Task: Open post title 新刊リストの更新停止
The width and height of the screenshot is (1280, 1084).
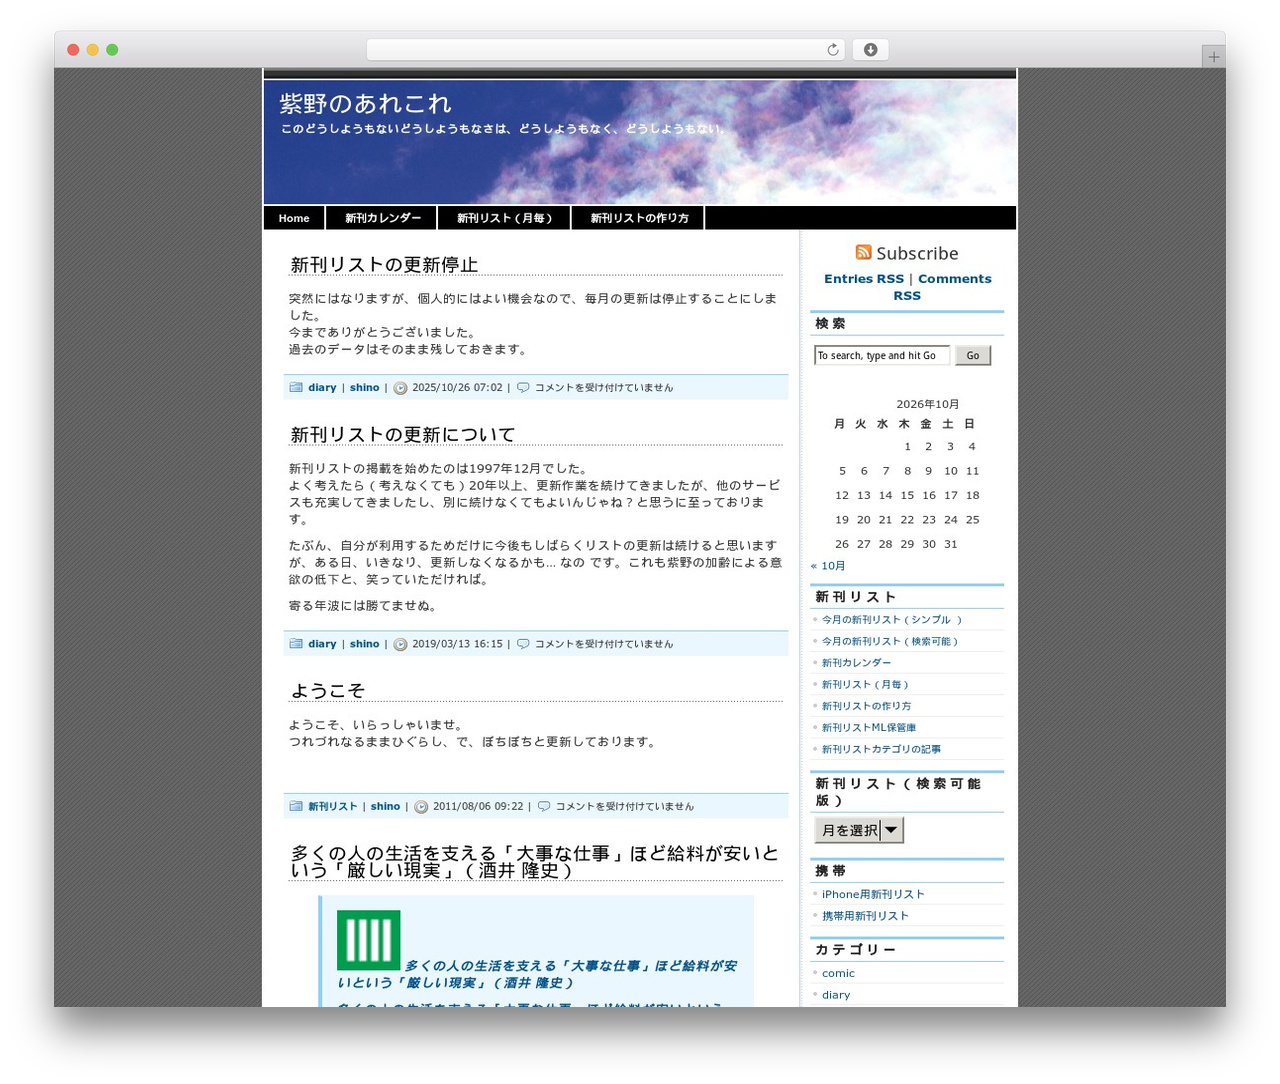Action: coord(384,265)
